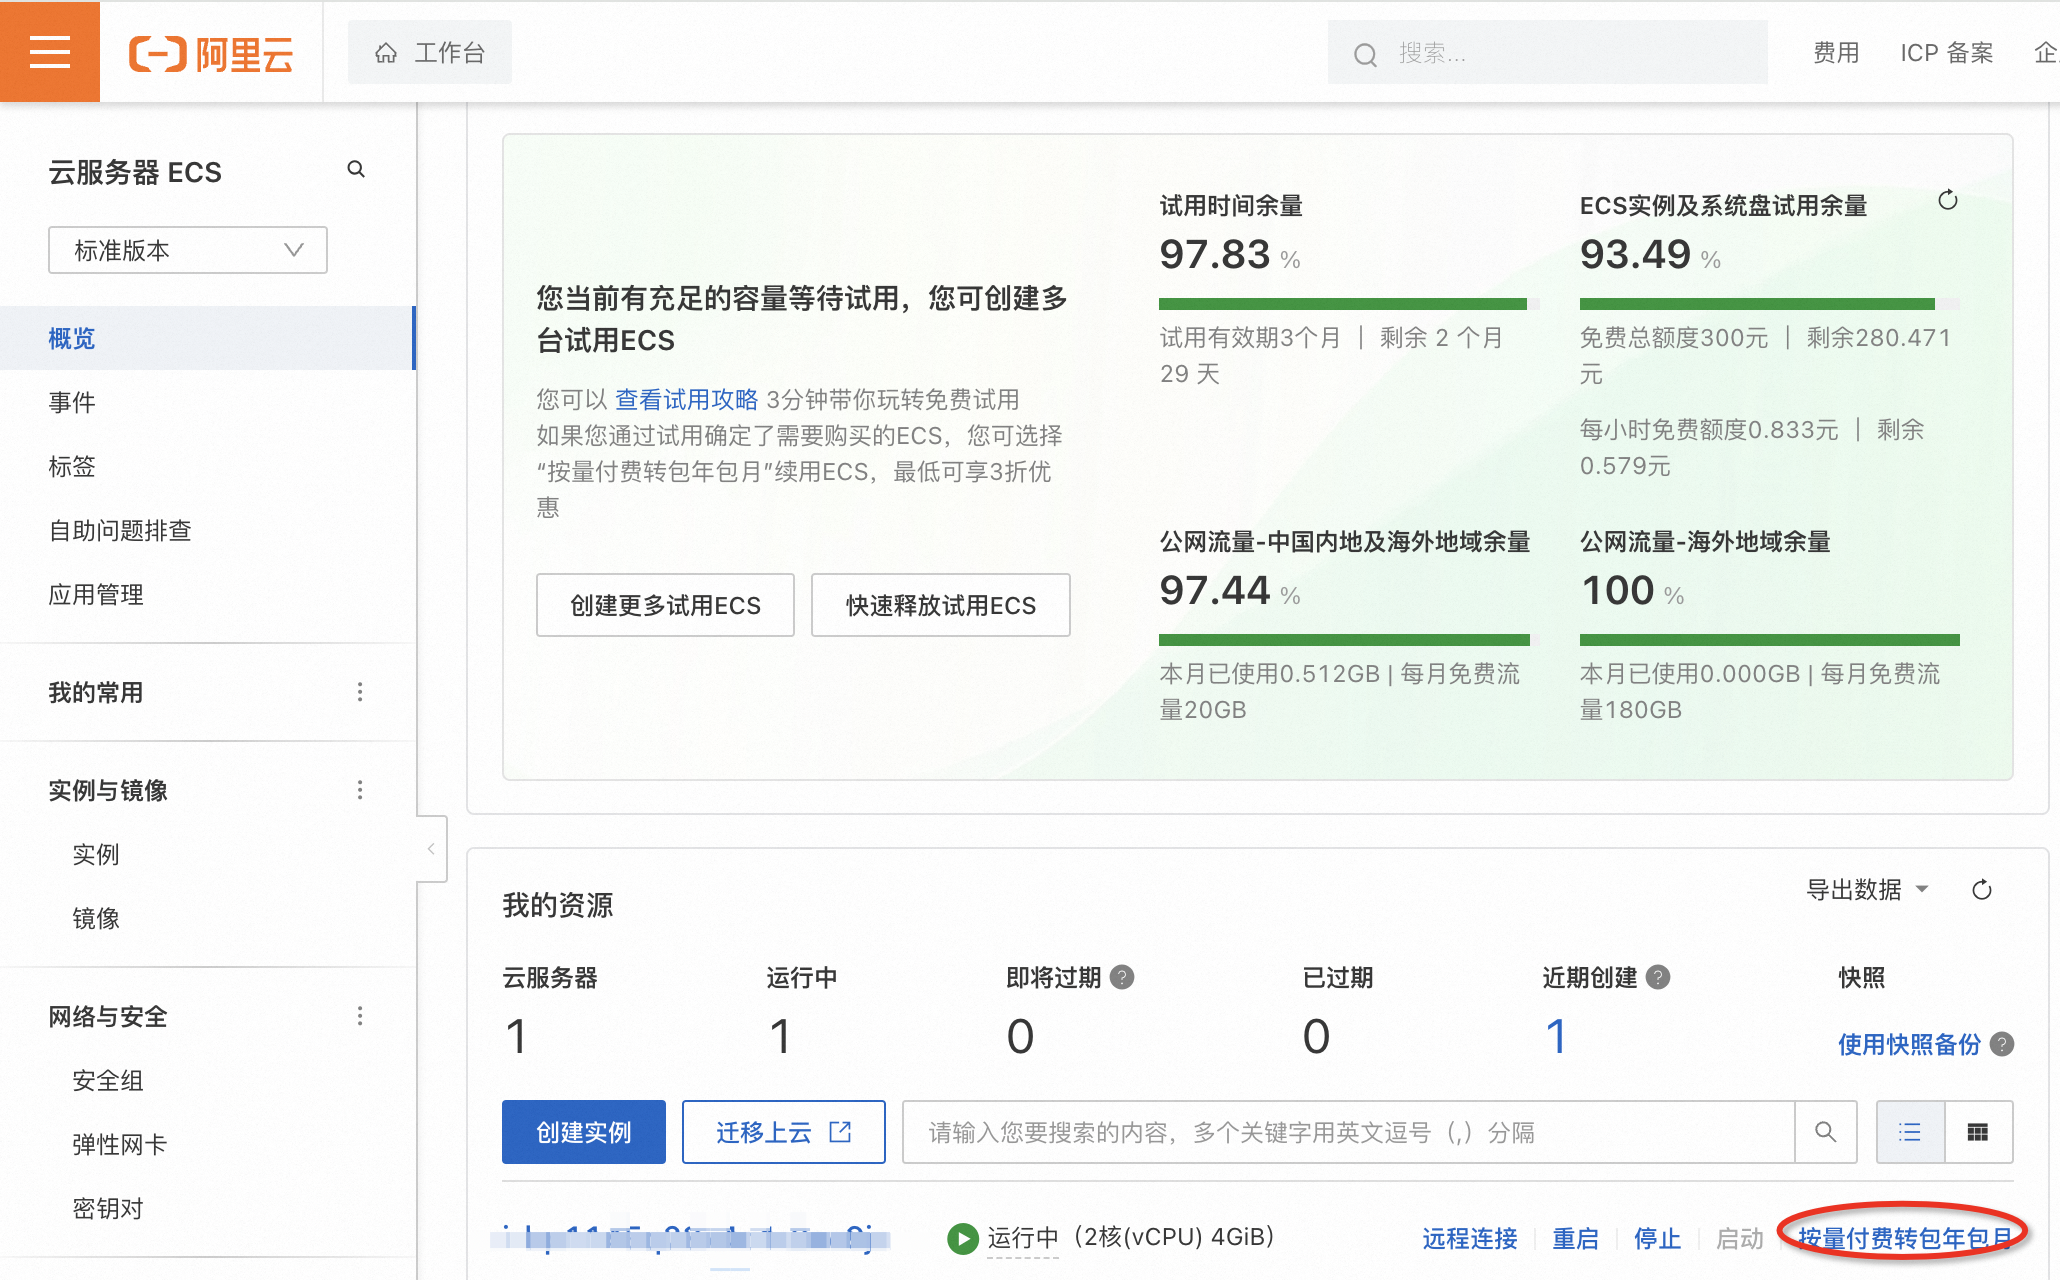Click the ECS sidebar search magnifier icon
This screenshot has width=2060, height=1280.
coord(356,169)
